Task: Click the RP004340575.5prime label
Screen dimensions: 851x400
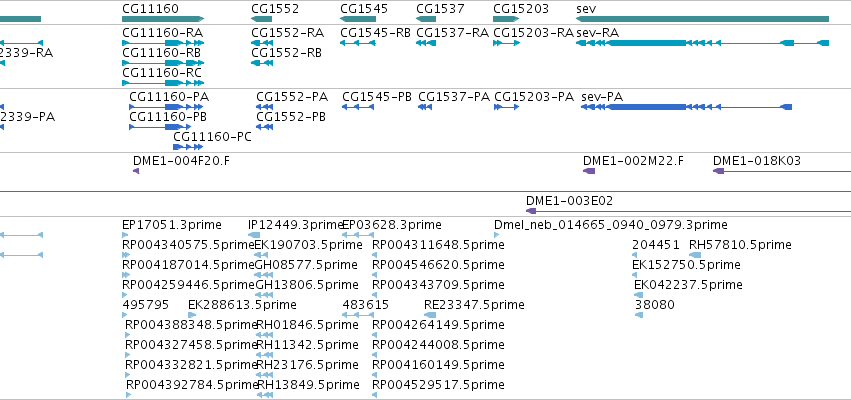Action: click(188, 245)
